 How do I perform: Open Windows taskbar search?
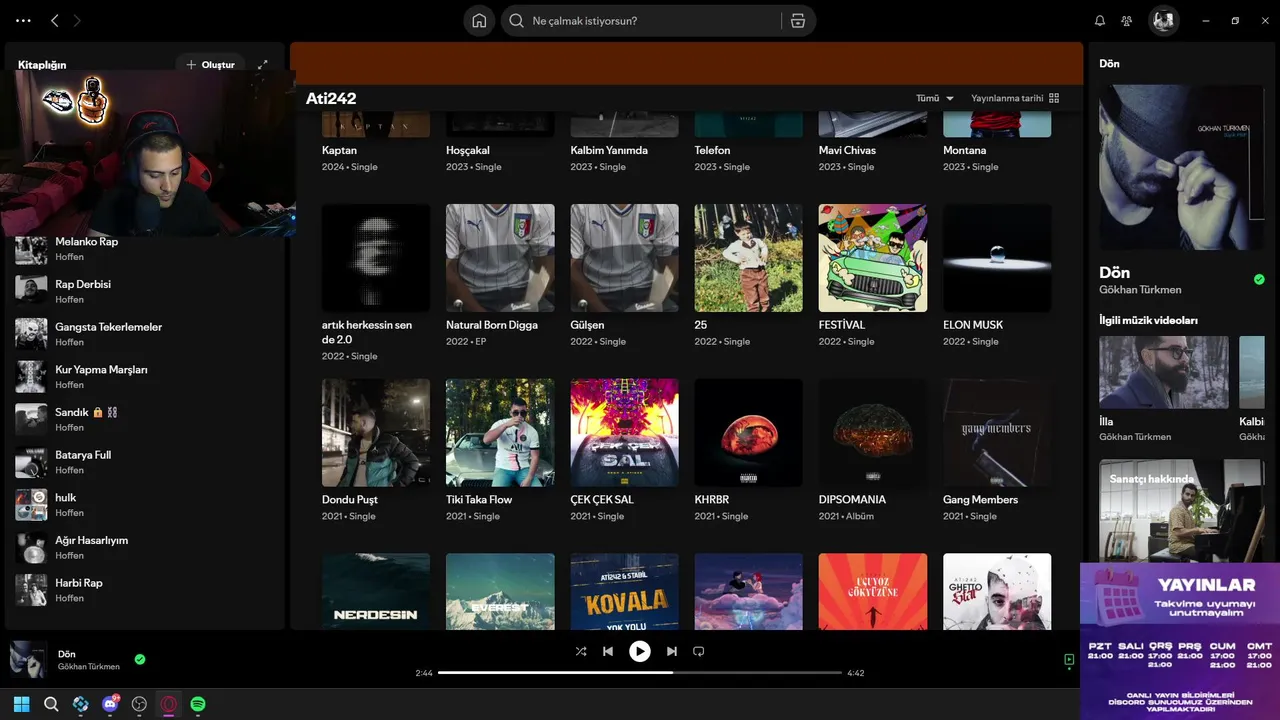(51, 704)
